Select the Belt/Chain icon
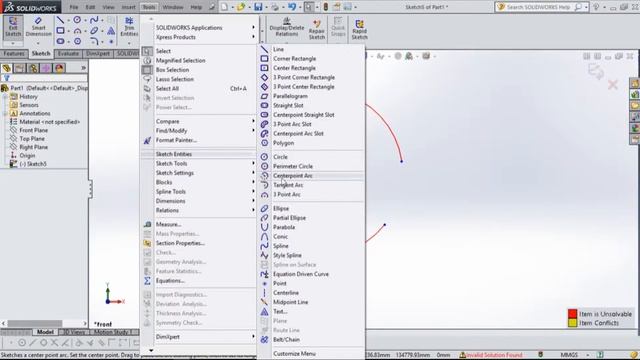The image size is (640, 360). [264, 340]
